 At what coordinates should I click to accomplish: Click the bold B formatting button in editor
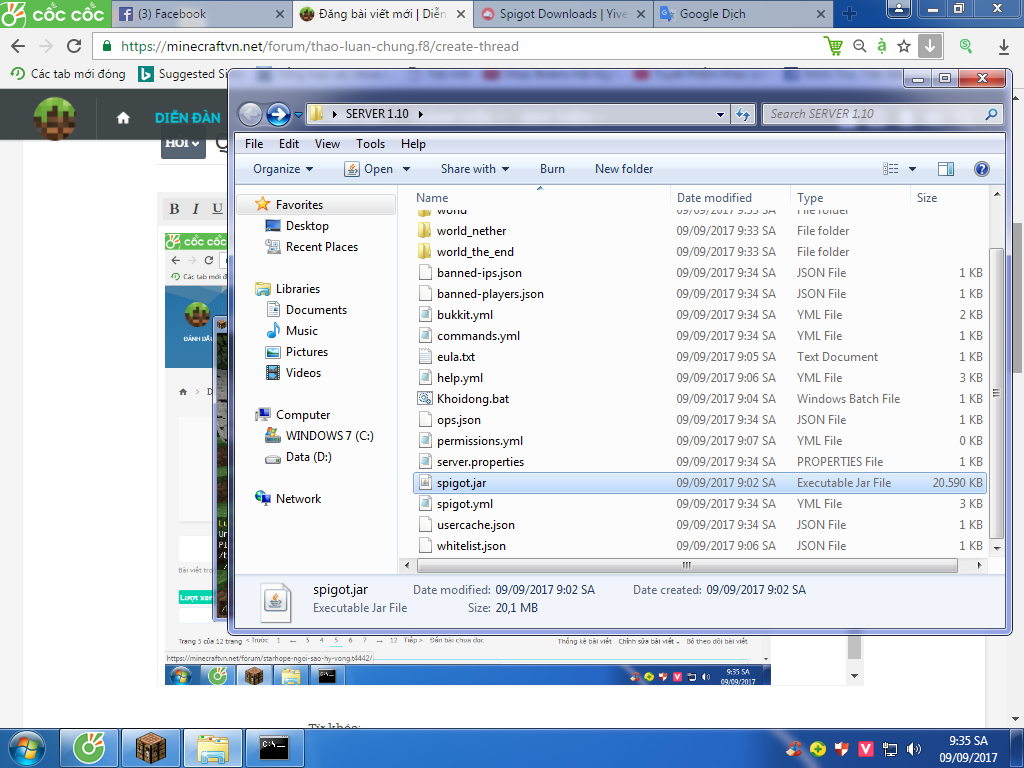174,209
